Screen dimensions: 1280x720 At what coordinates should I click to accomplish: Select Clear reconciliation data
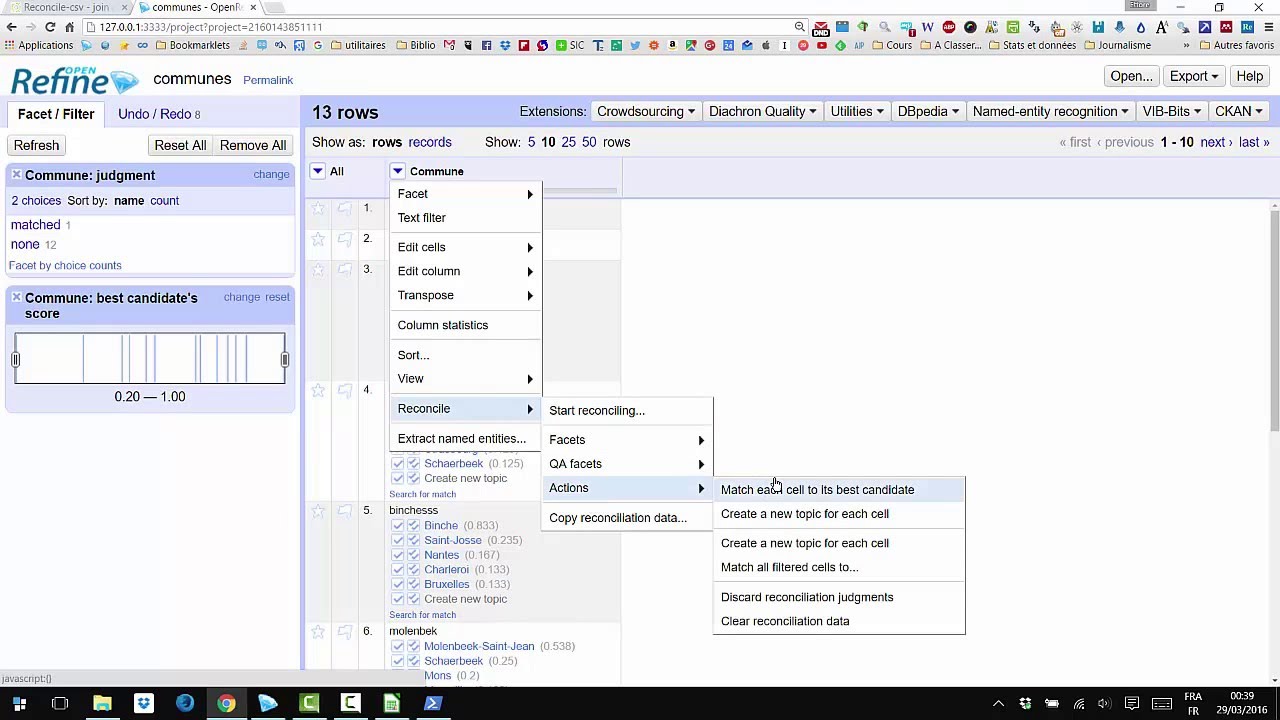(x=839, y=621)
